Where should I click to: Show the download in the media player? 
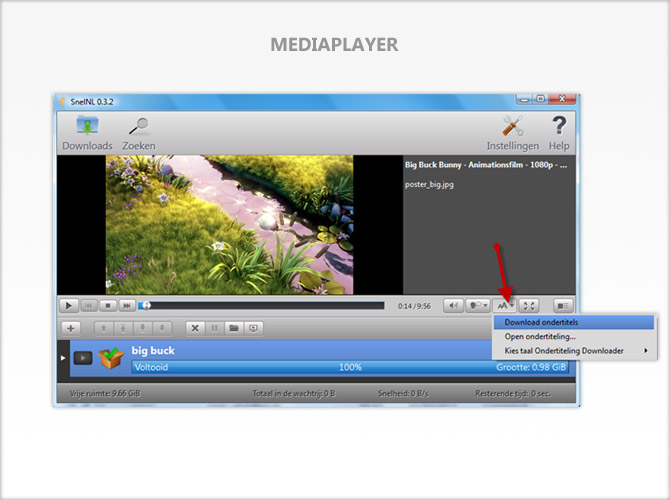coord(253,328)
